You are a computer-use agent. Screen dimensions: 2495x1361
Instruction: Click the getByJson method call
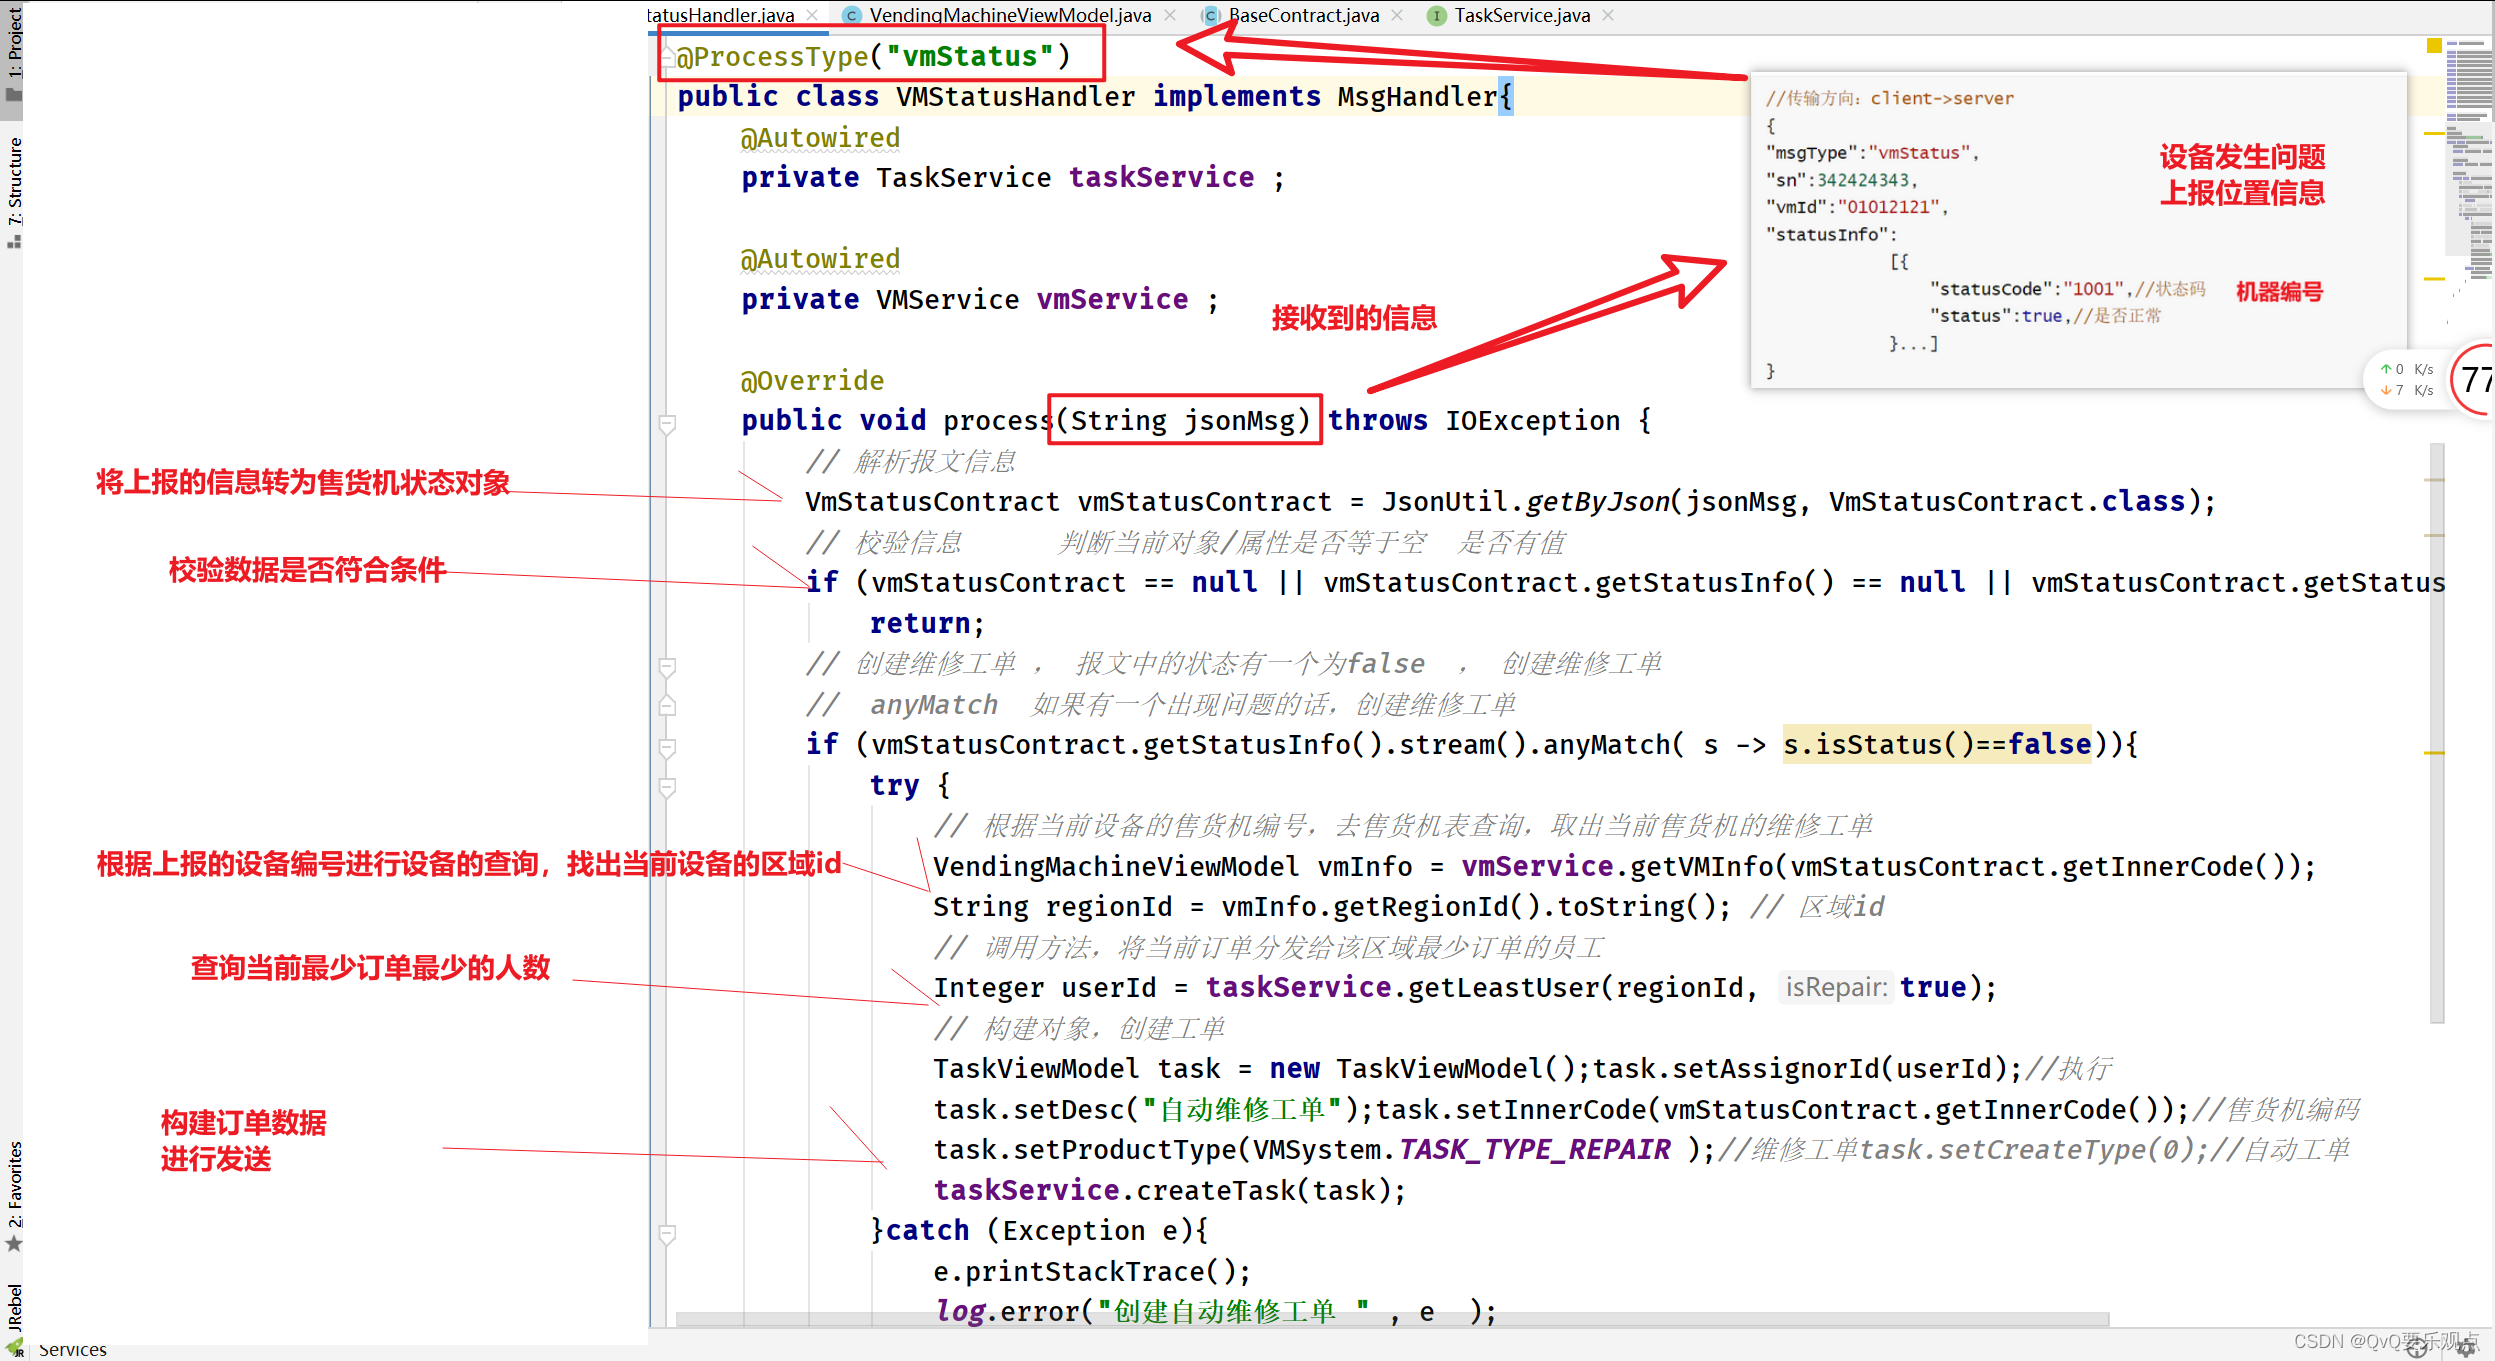point(1597,502)
